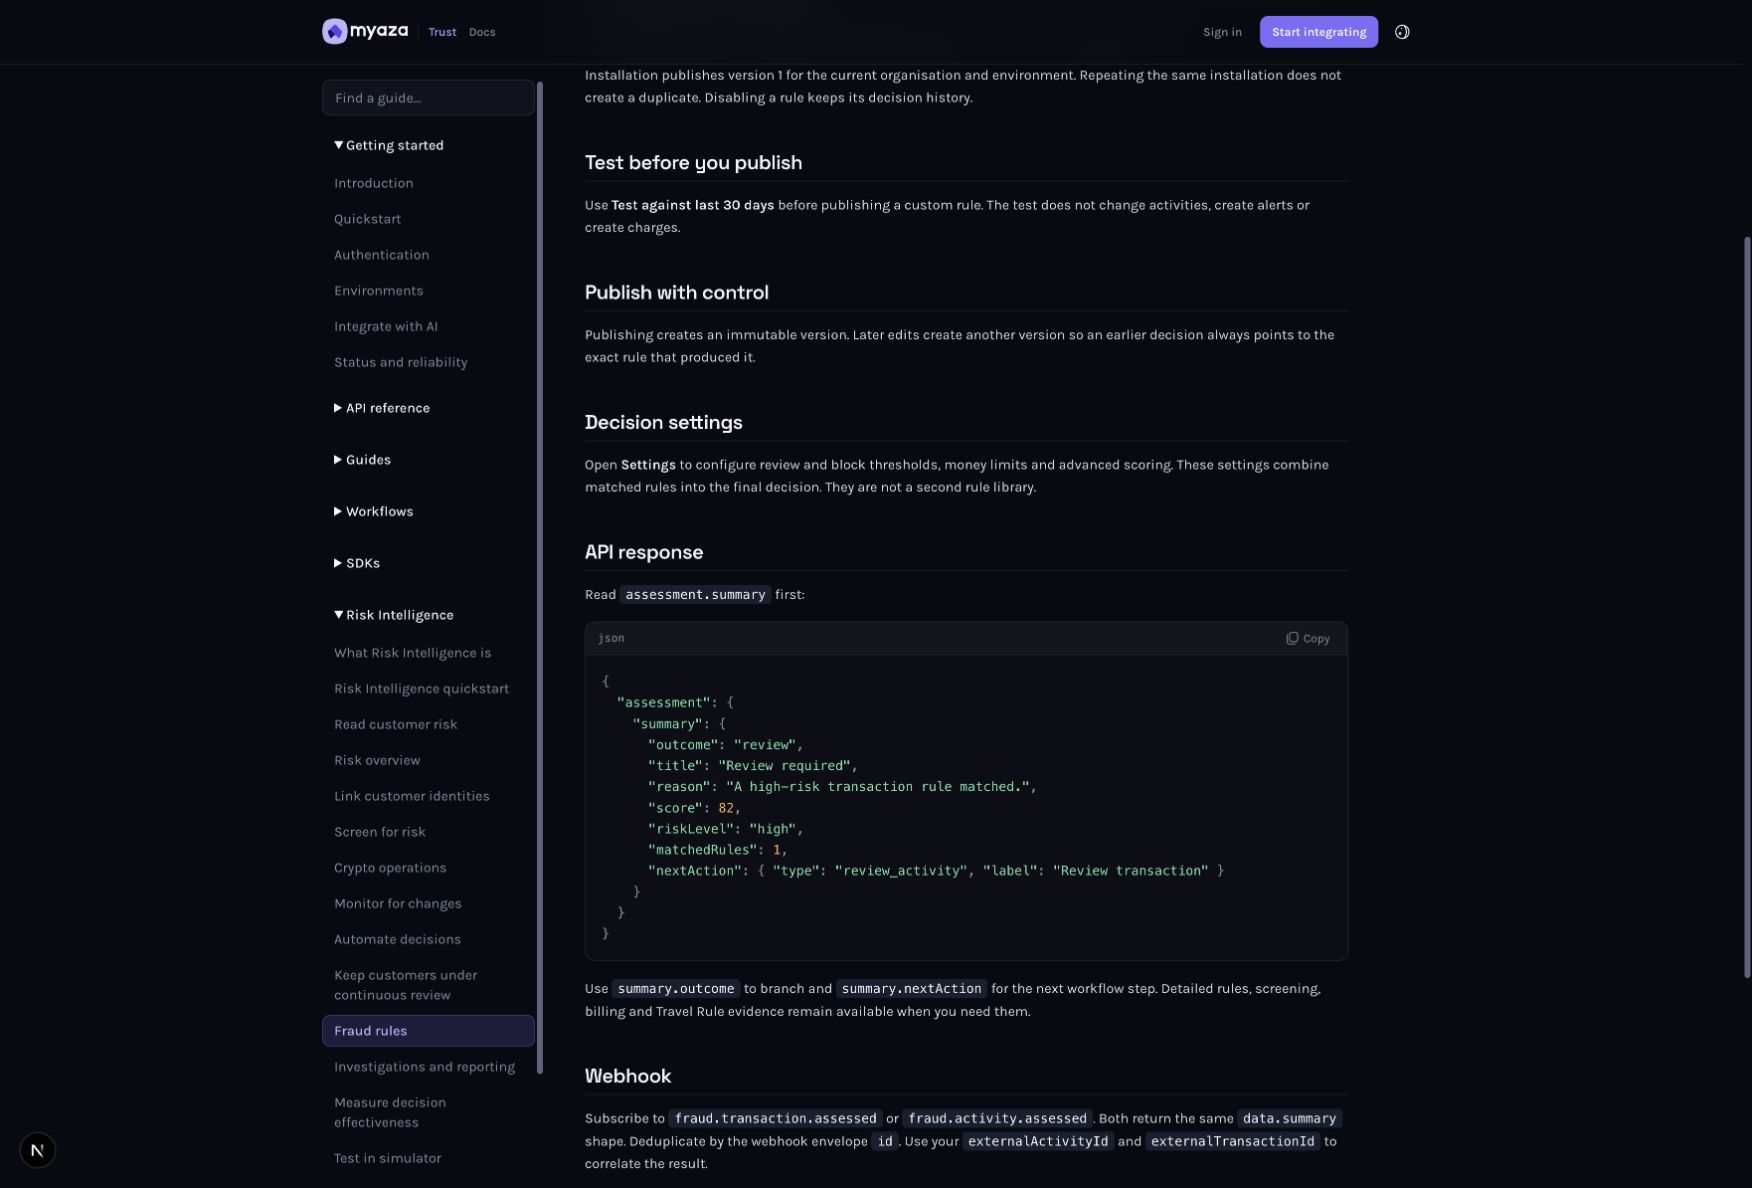Click the Test before you publish heading
This screenshot has height=1188, width=1752.
coord(693,163)
